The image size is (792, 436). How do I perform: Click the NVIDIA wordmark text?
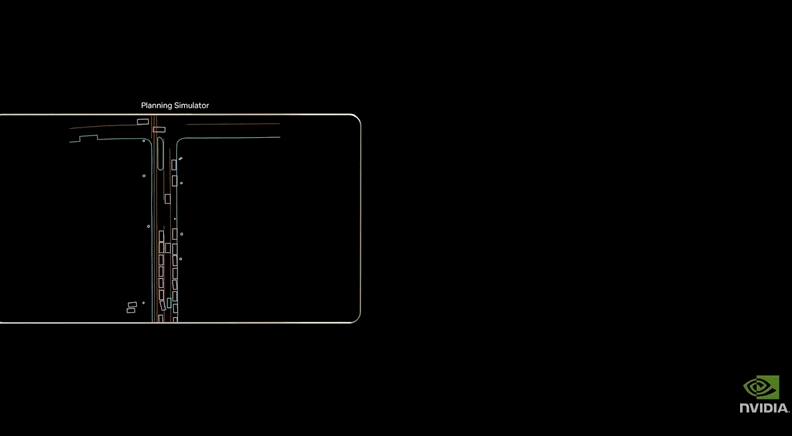tap(764, 408)
